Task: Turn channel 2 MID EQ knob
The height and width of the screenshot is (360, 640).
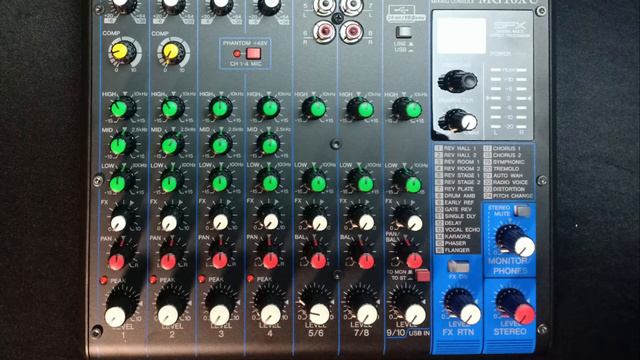Action: point(171,145)
